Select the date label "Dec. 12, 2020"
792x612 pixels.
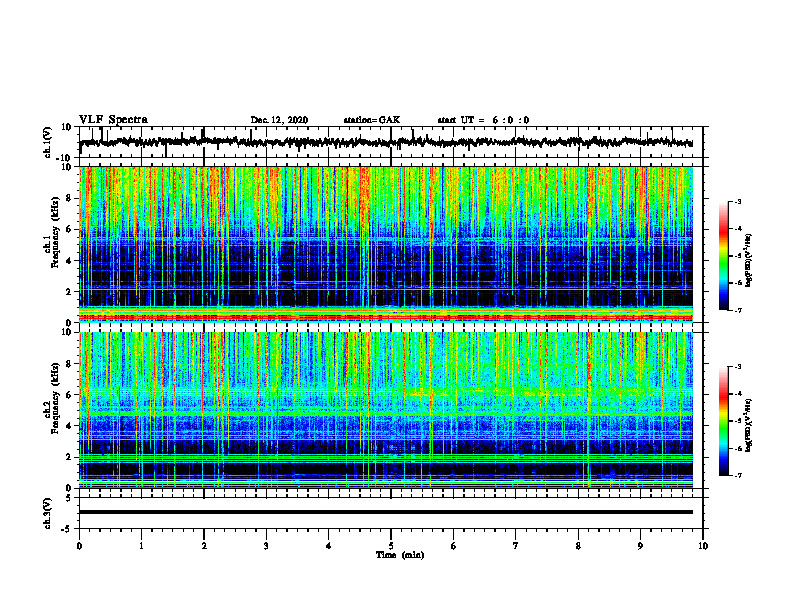[279, 120]
